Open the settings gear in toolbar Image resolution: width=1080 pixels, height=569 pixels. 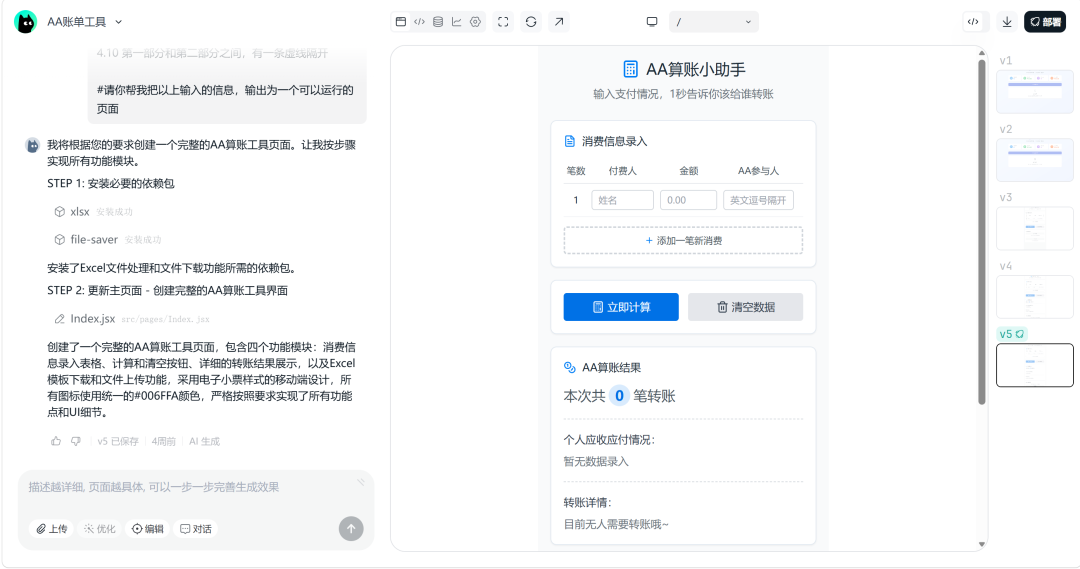(x=475, y=22)
